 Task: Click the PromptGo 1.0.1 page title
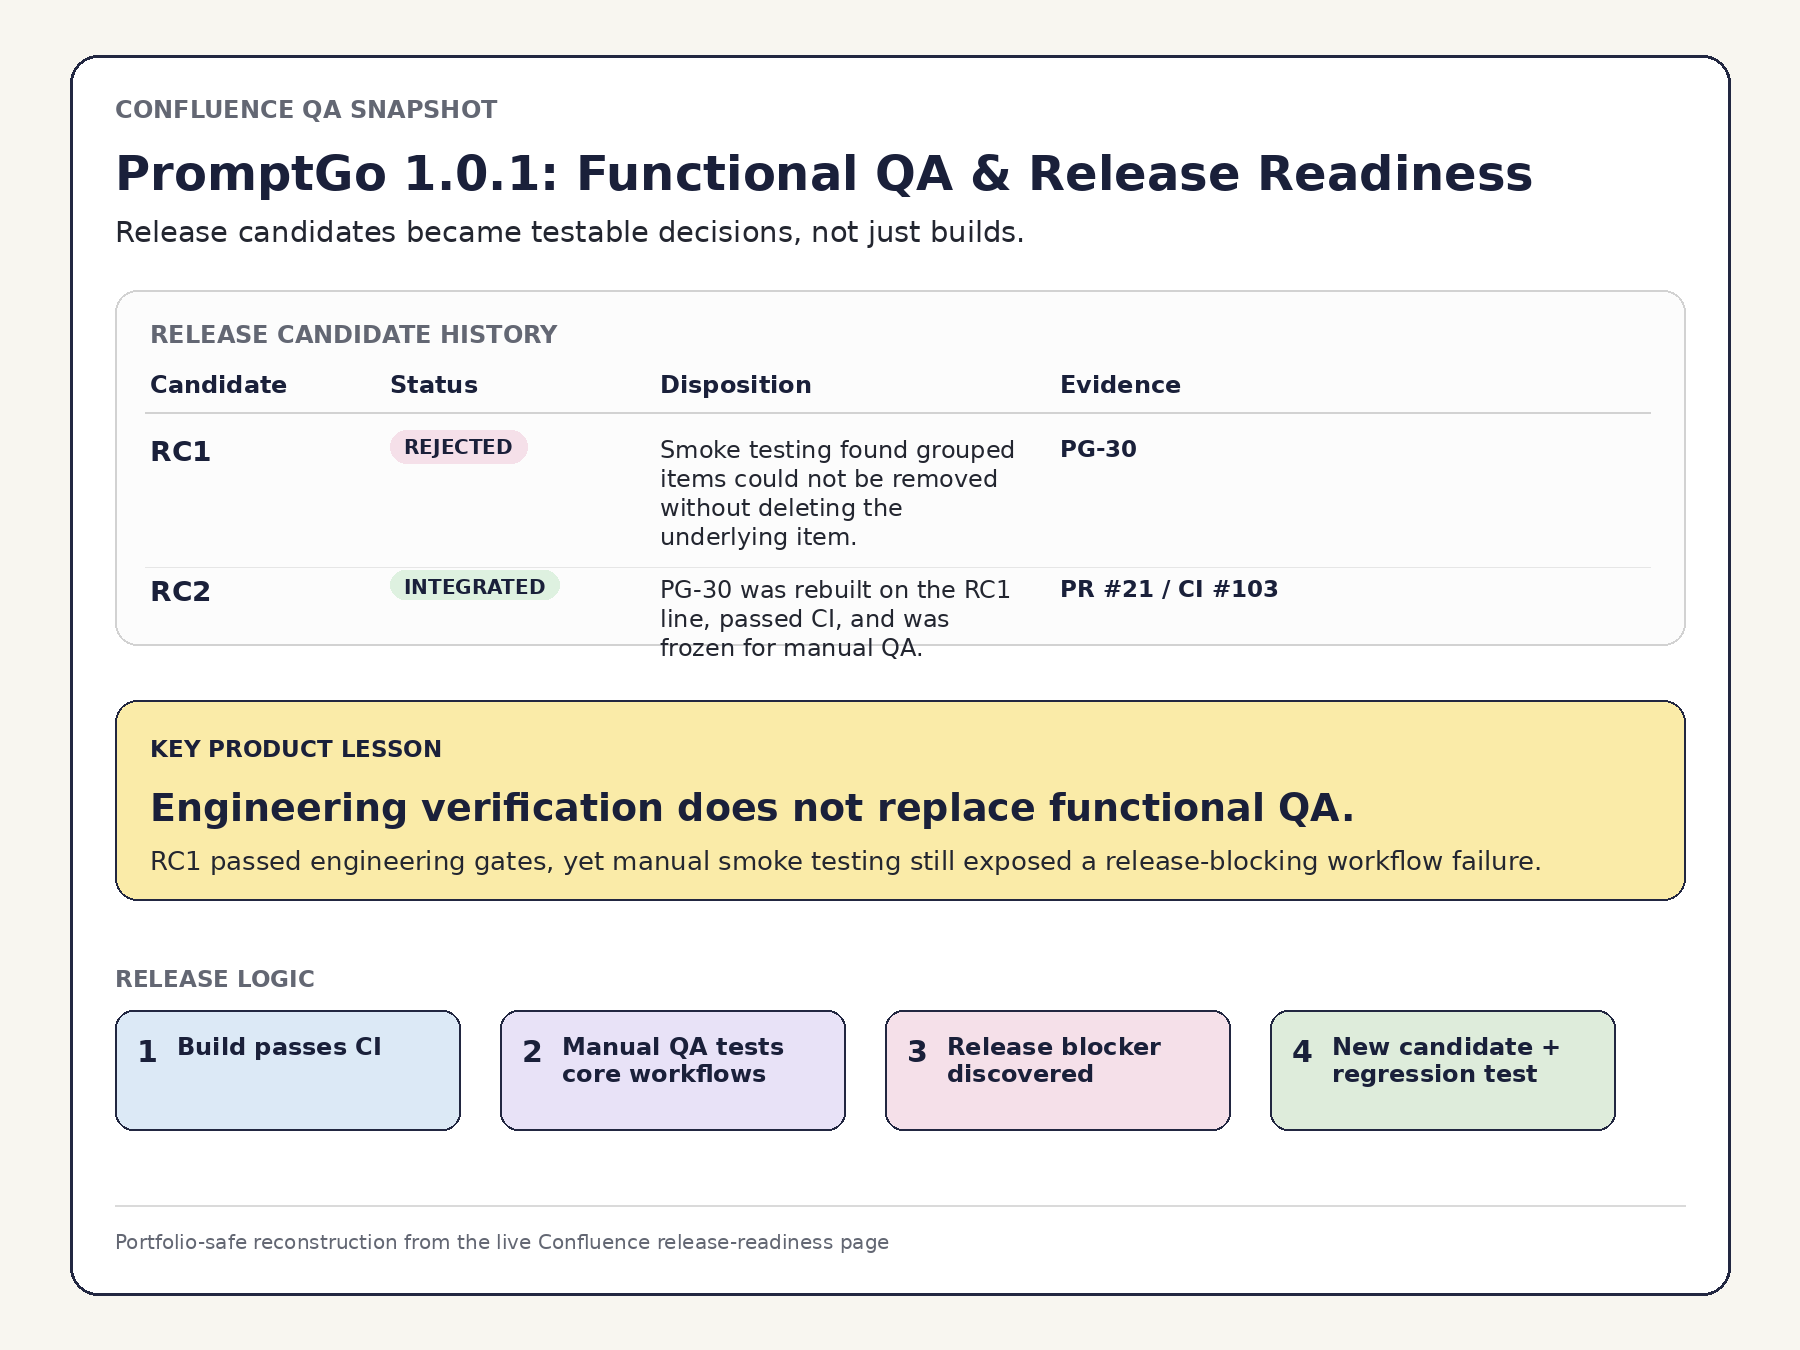click(x=824, y=174)
